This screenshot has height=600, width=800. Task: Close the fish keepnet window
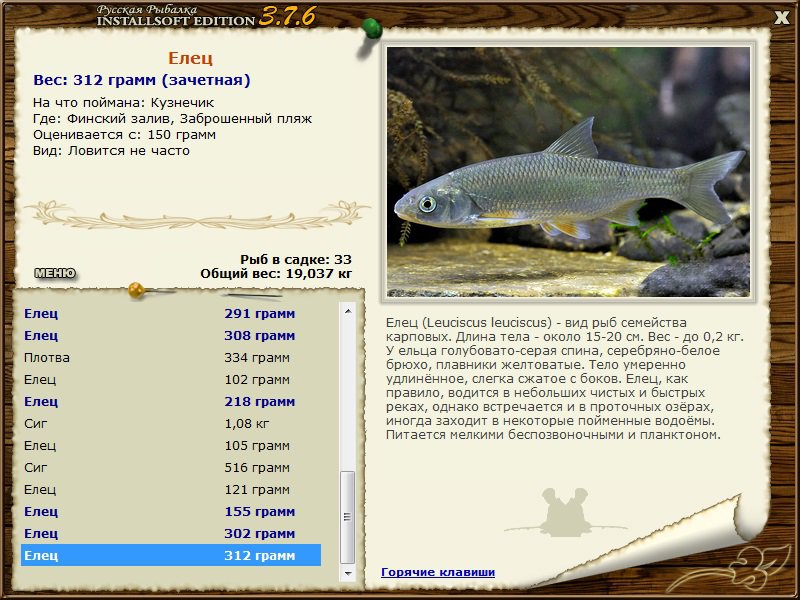pyautogui.click(x=781, y=18)
